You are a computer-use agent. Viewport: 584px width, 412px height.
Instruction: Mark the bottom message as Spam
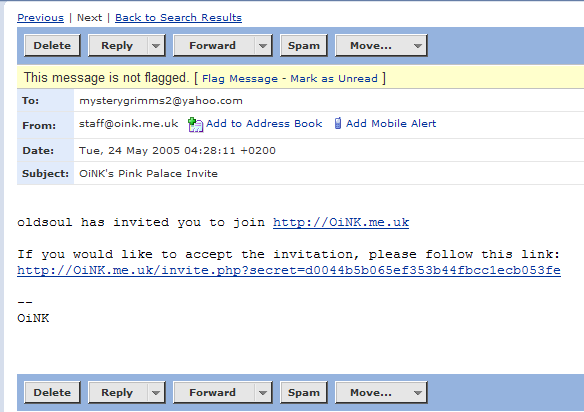304,393
